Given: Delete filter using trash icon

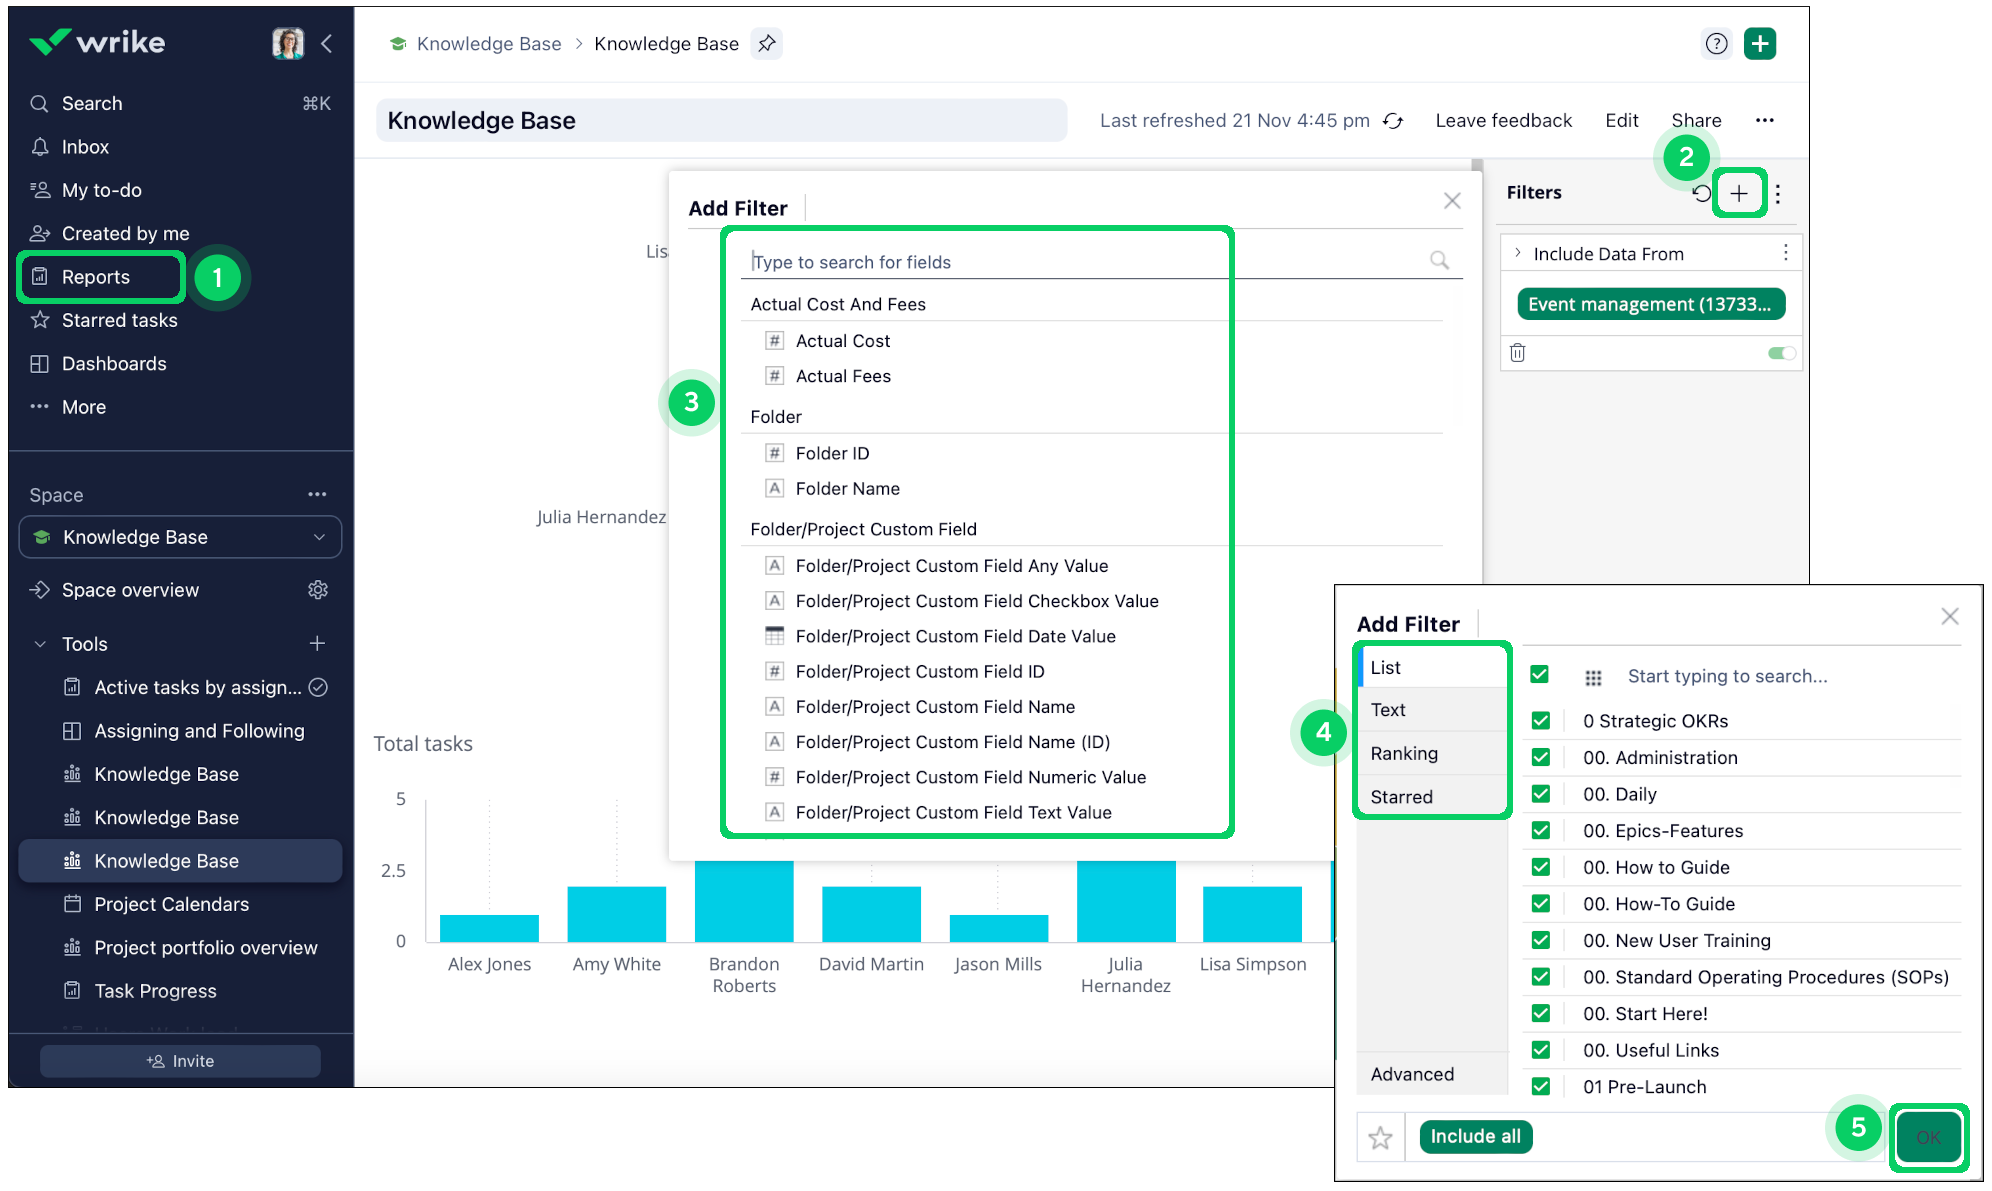Looking at the screenshot, I should pos(1518,353).
